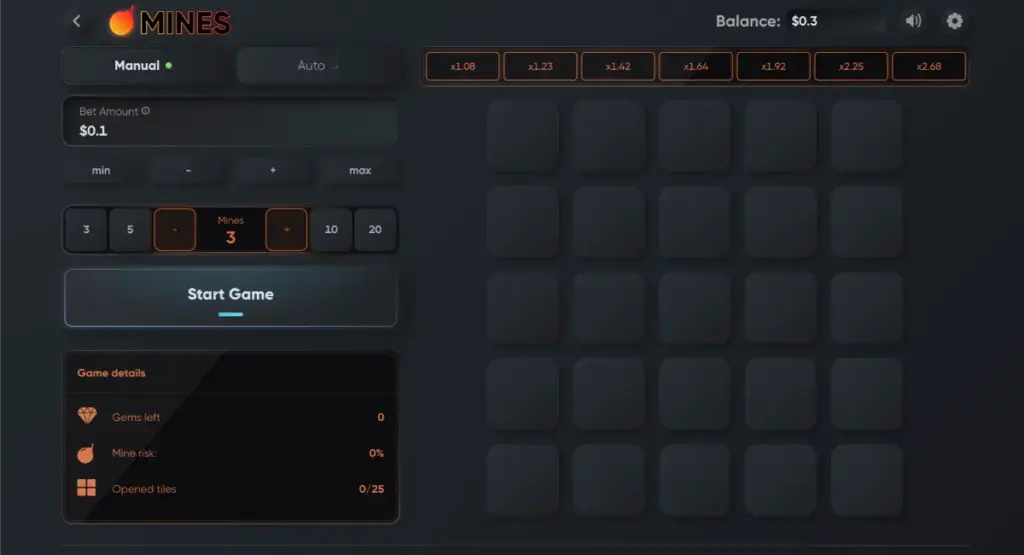Viewport: 1024px width, 555px height.
Task: Decrease the mines count with minus
Action: (175, 230)
